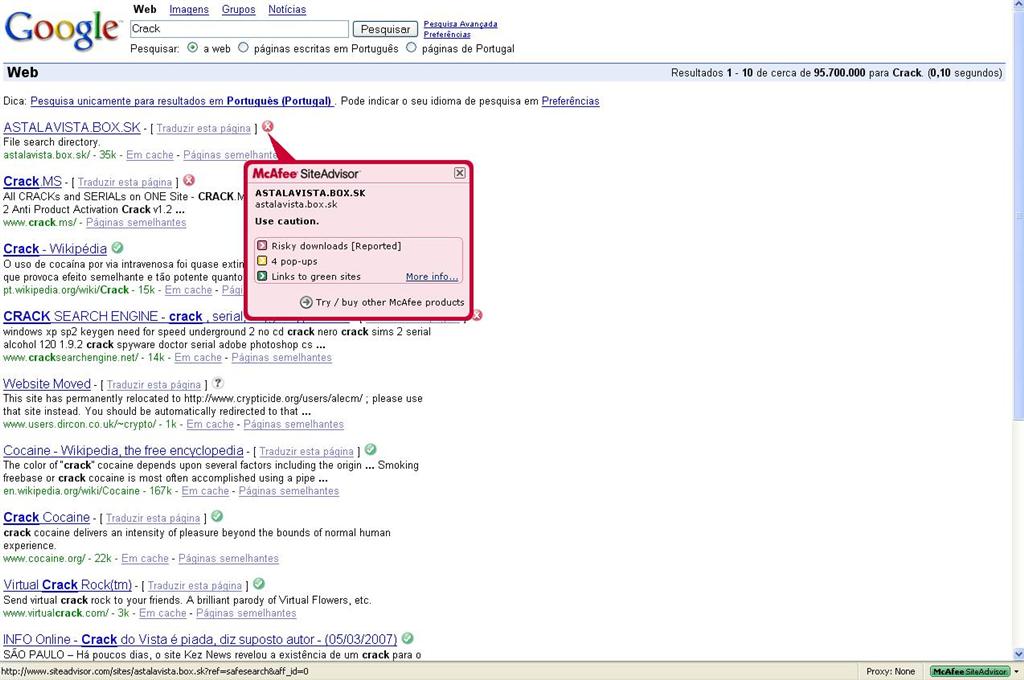Open Cocaine - Wikipedia, the free encyclopedia result
The width and height of the screenshot is (1024, 680).
point(123,451)
